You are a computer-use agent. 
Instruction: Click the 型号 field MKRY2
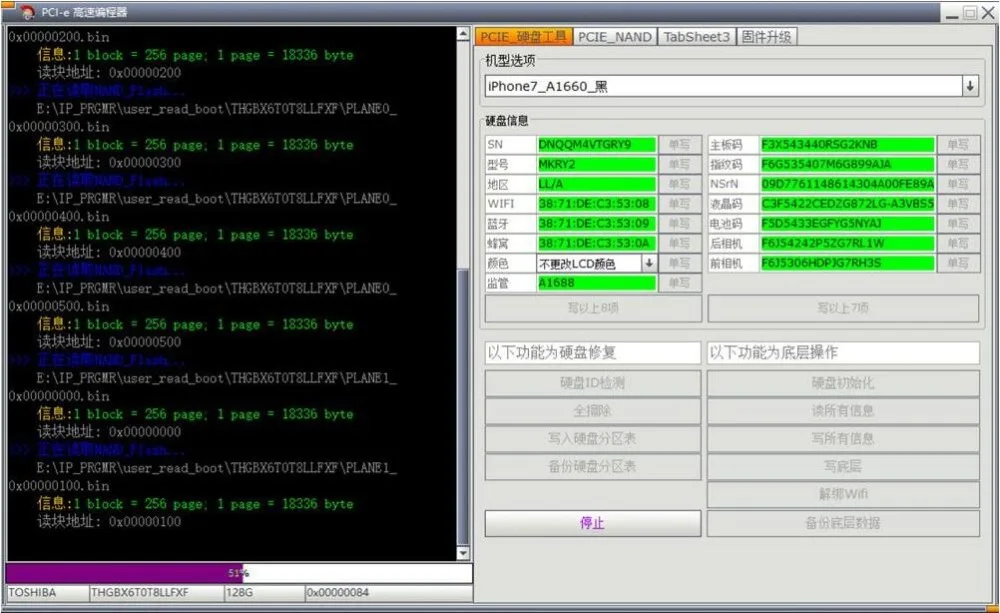pyautogui.click(x=596, y=164)
